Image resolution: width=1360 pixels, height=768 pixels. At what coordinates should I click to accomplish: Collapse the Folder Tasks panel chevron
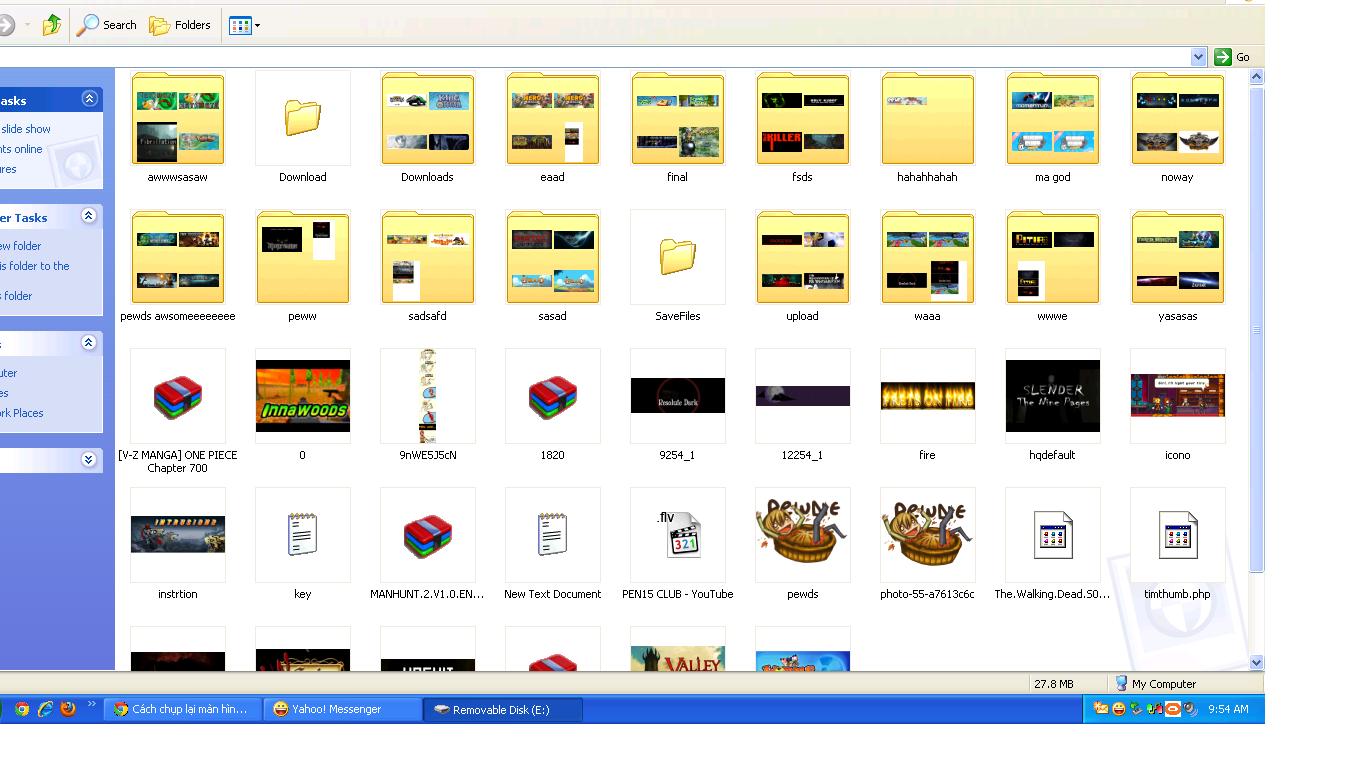(89, 216)
